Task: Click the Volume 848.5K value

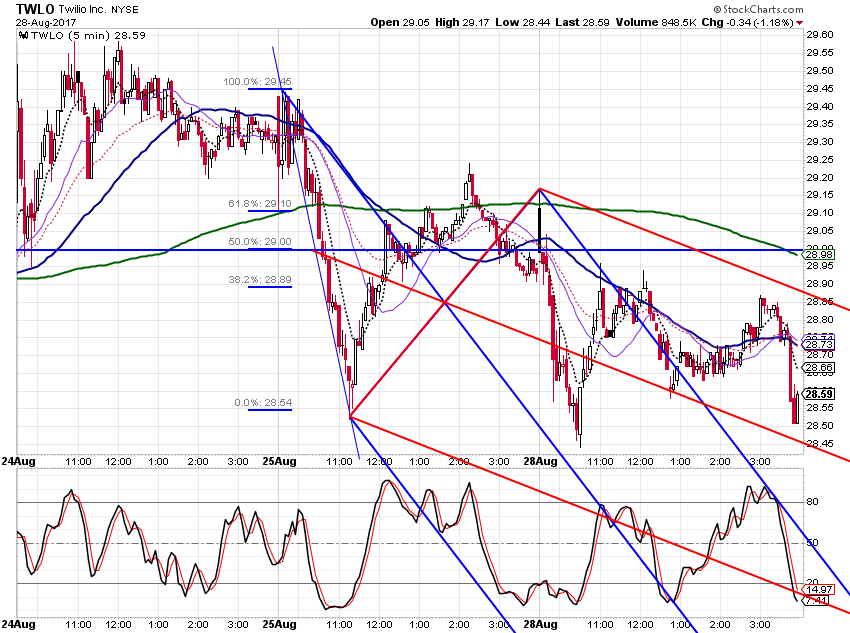Action: [x=656, y=23]
